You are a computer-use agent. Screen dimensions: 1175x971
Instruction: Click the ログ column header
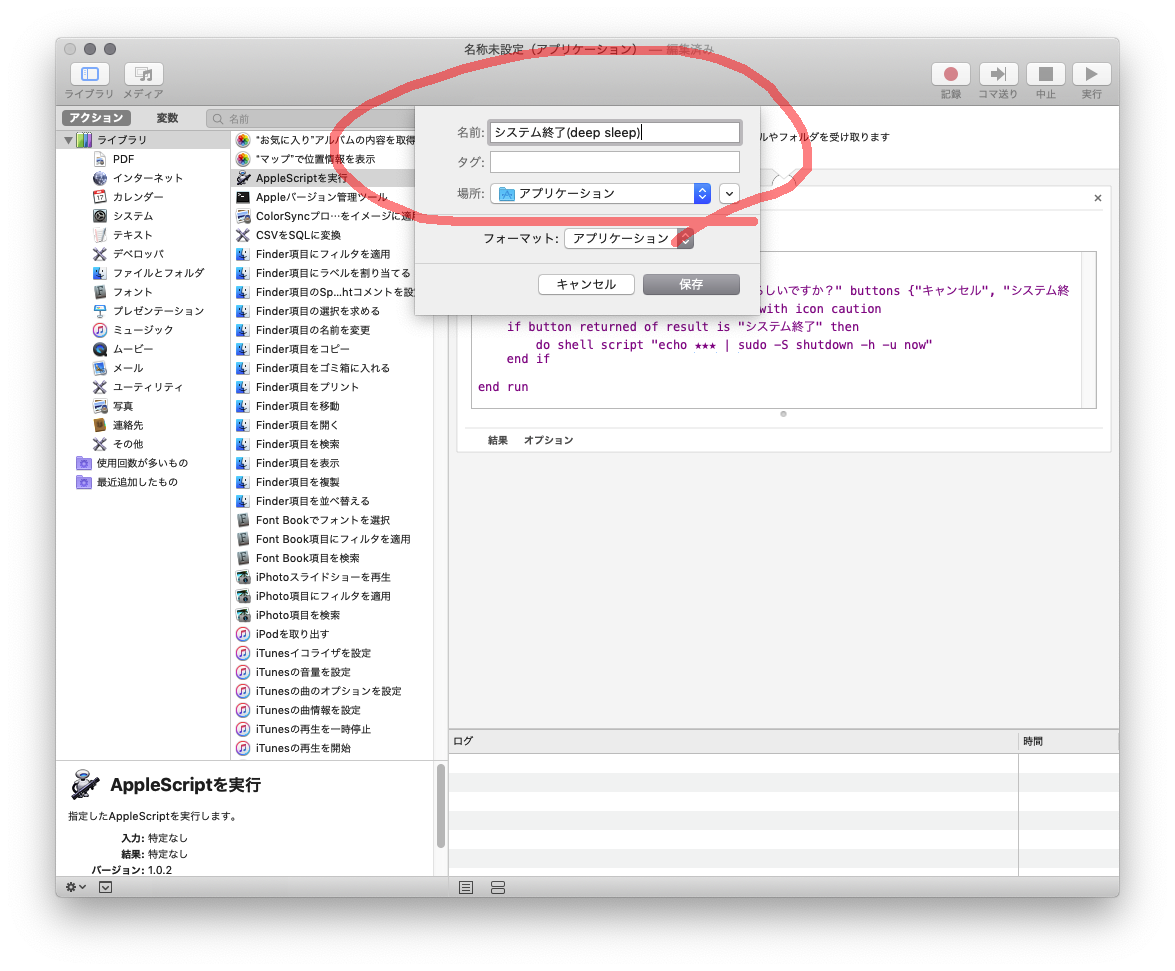pos(733,741)
